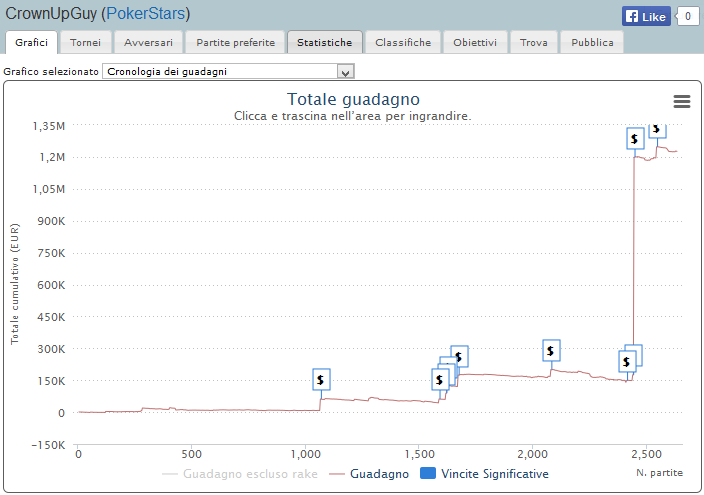
Task: Open the chart hamburger menu icon
Action: click(682, 102)
